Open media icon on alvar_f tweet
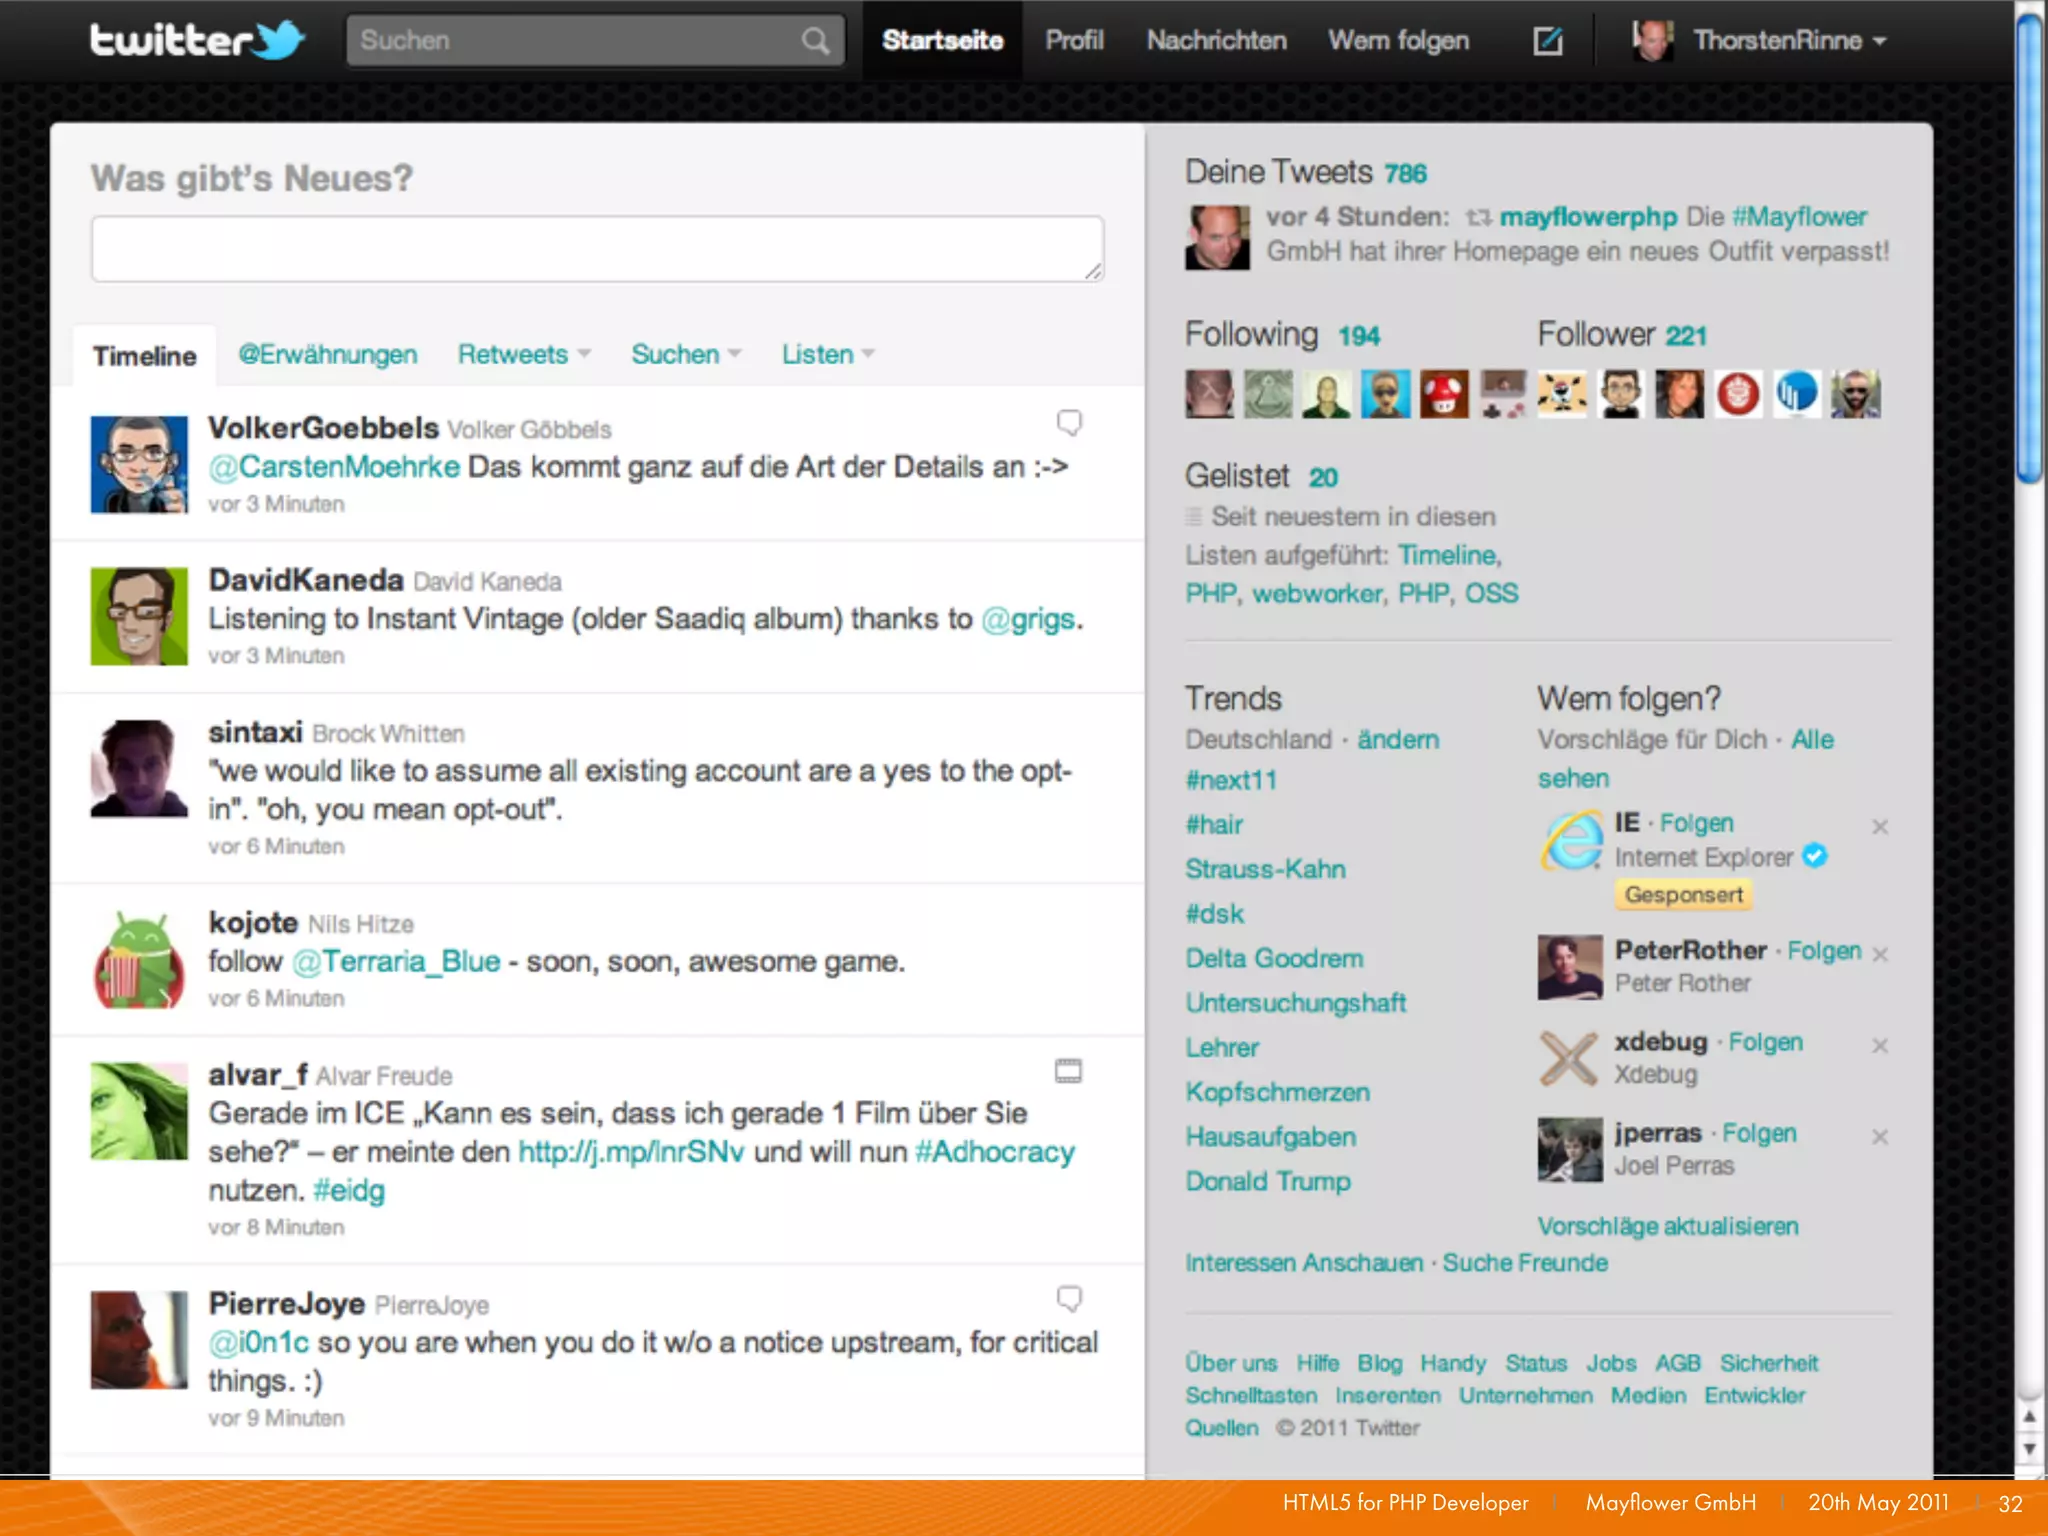Viewport: 2048px width, 1536px height. coord(1068,1071)
